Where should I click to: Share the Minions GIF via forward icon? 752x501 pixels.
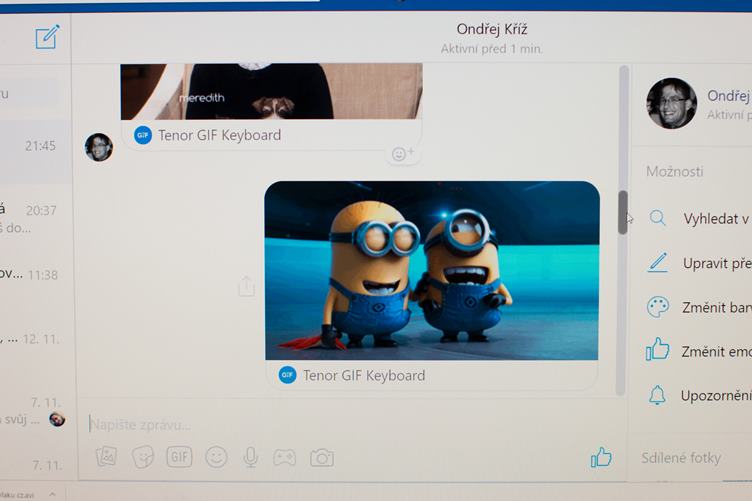tap(247, 286)
